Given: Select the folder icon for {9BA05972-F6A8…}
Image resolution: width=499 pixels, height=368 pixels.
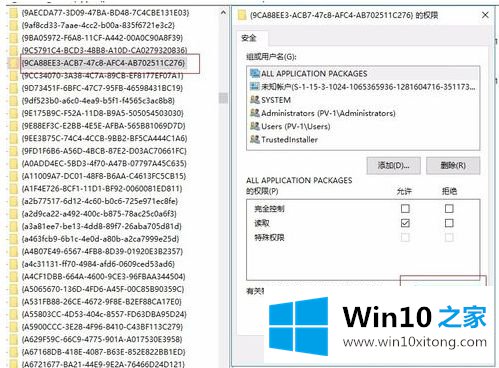Looking at the screenshot, I should point(13,38).
